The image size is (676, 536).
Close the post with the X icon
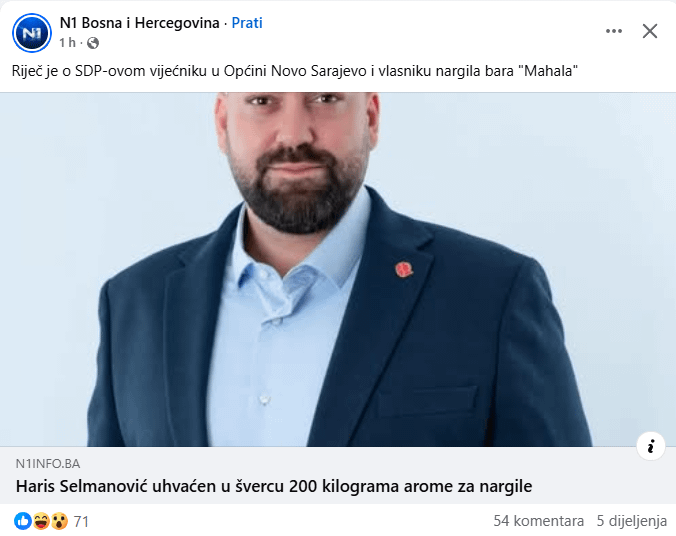tap(650, 31)
